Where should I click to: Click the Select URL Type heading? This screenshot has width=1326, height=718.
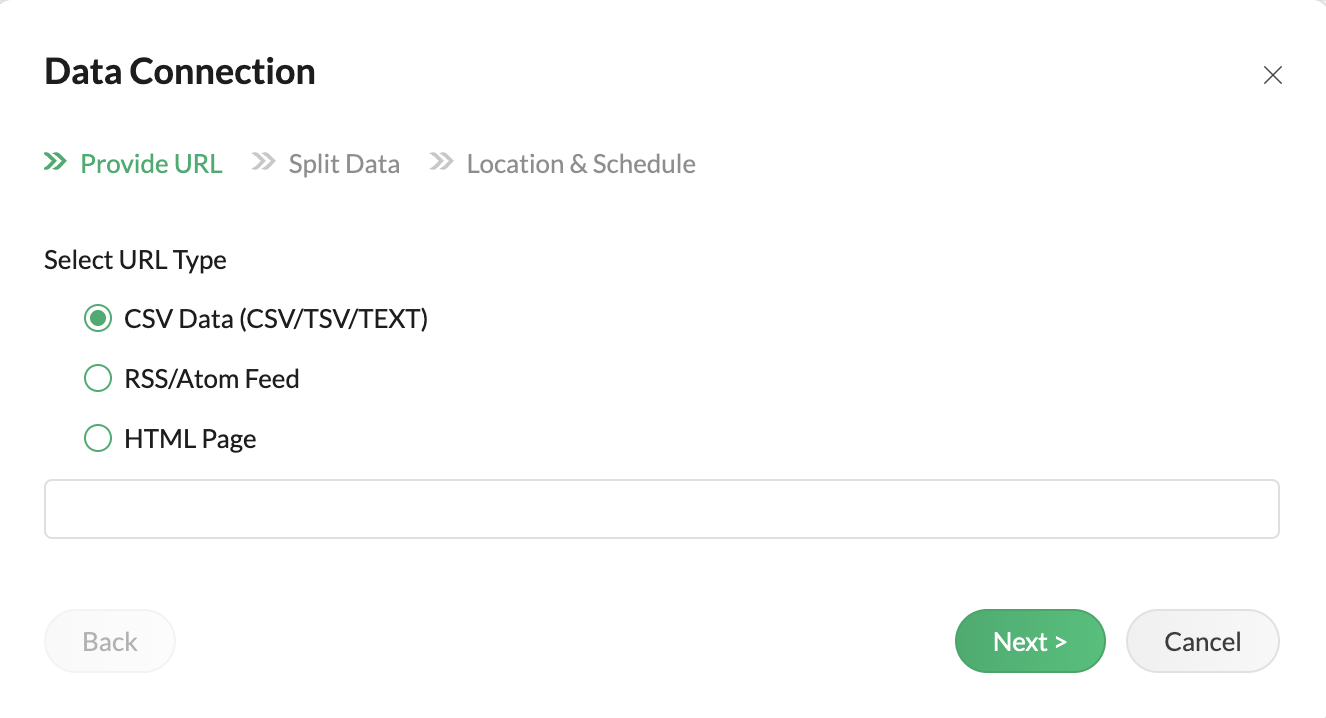[136, 260]
